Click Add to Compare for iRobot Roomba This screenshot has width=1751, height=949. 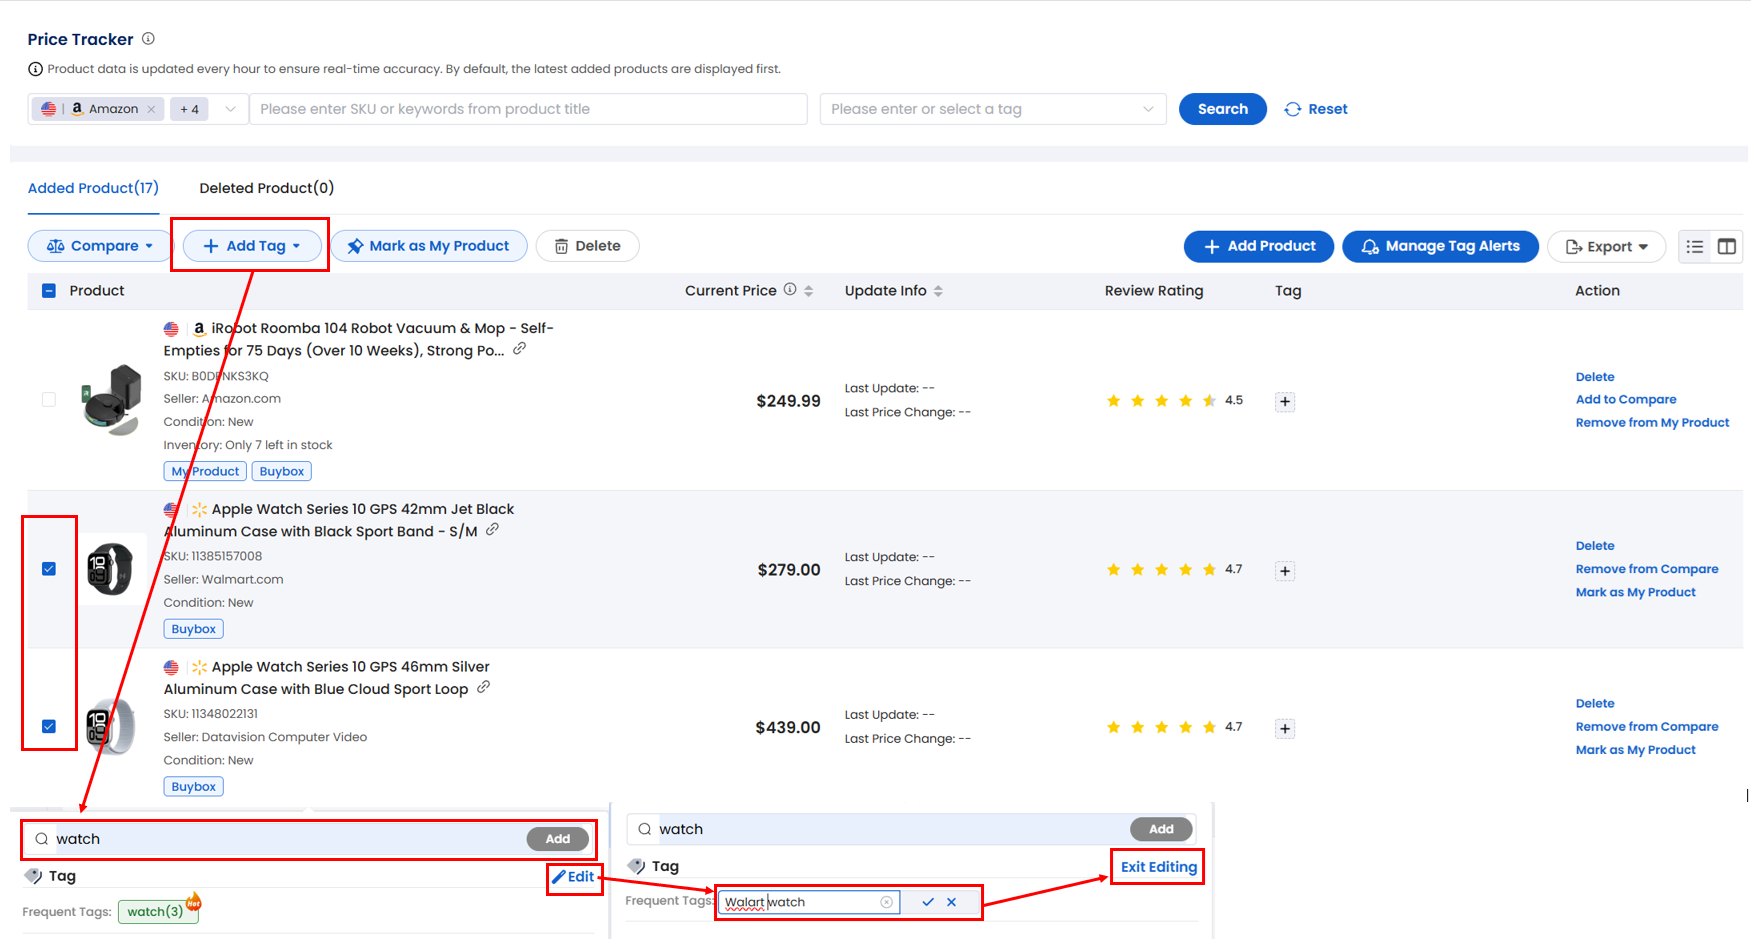1626,400
